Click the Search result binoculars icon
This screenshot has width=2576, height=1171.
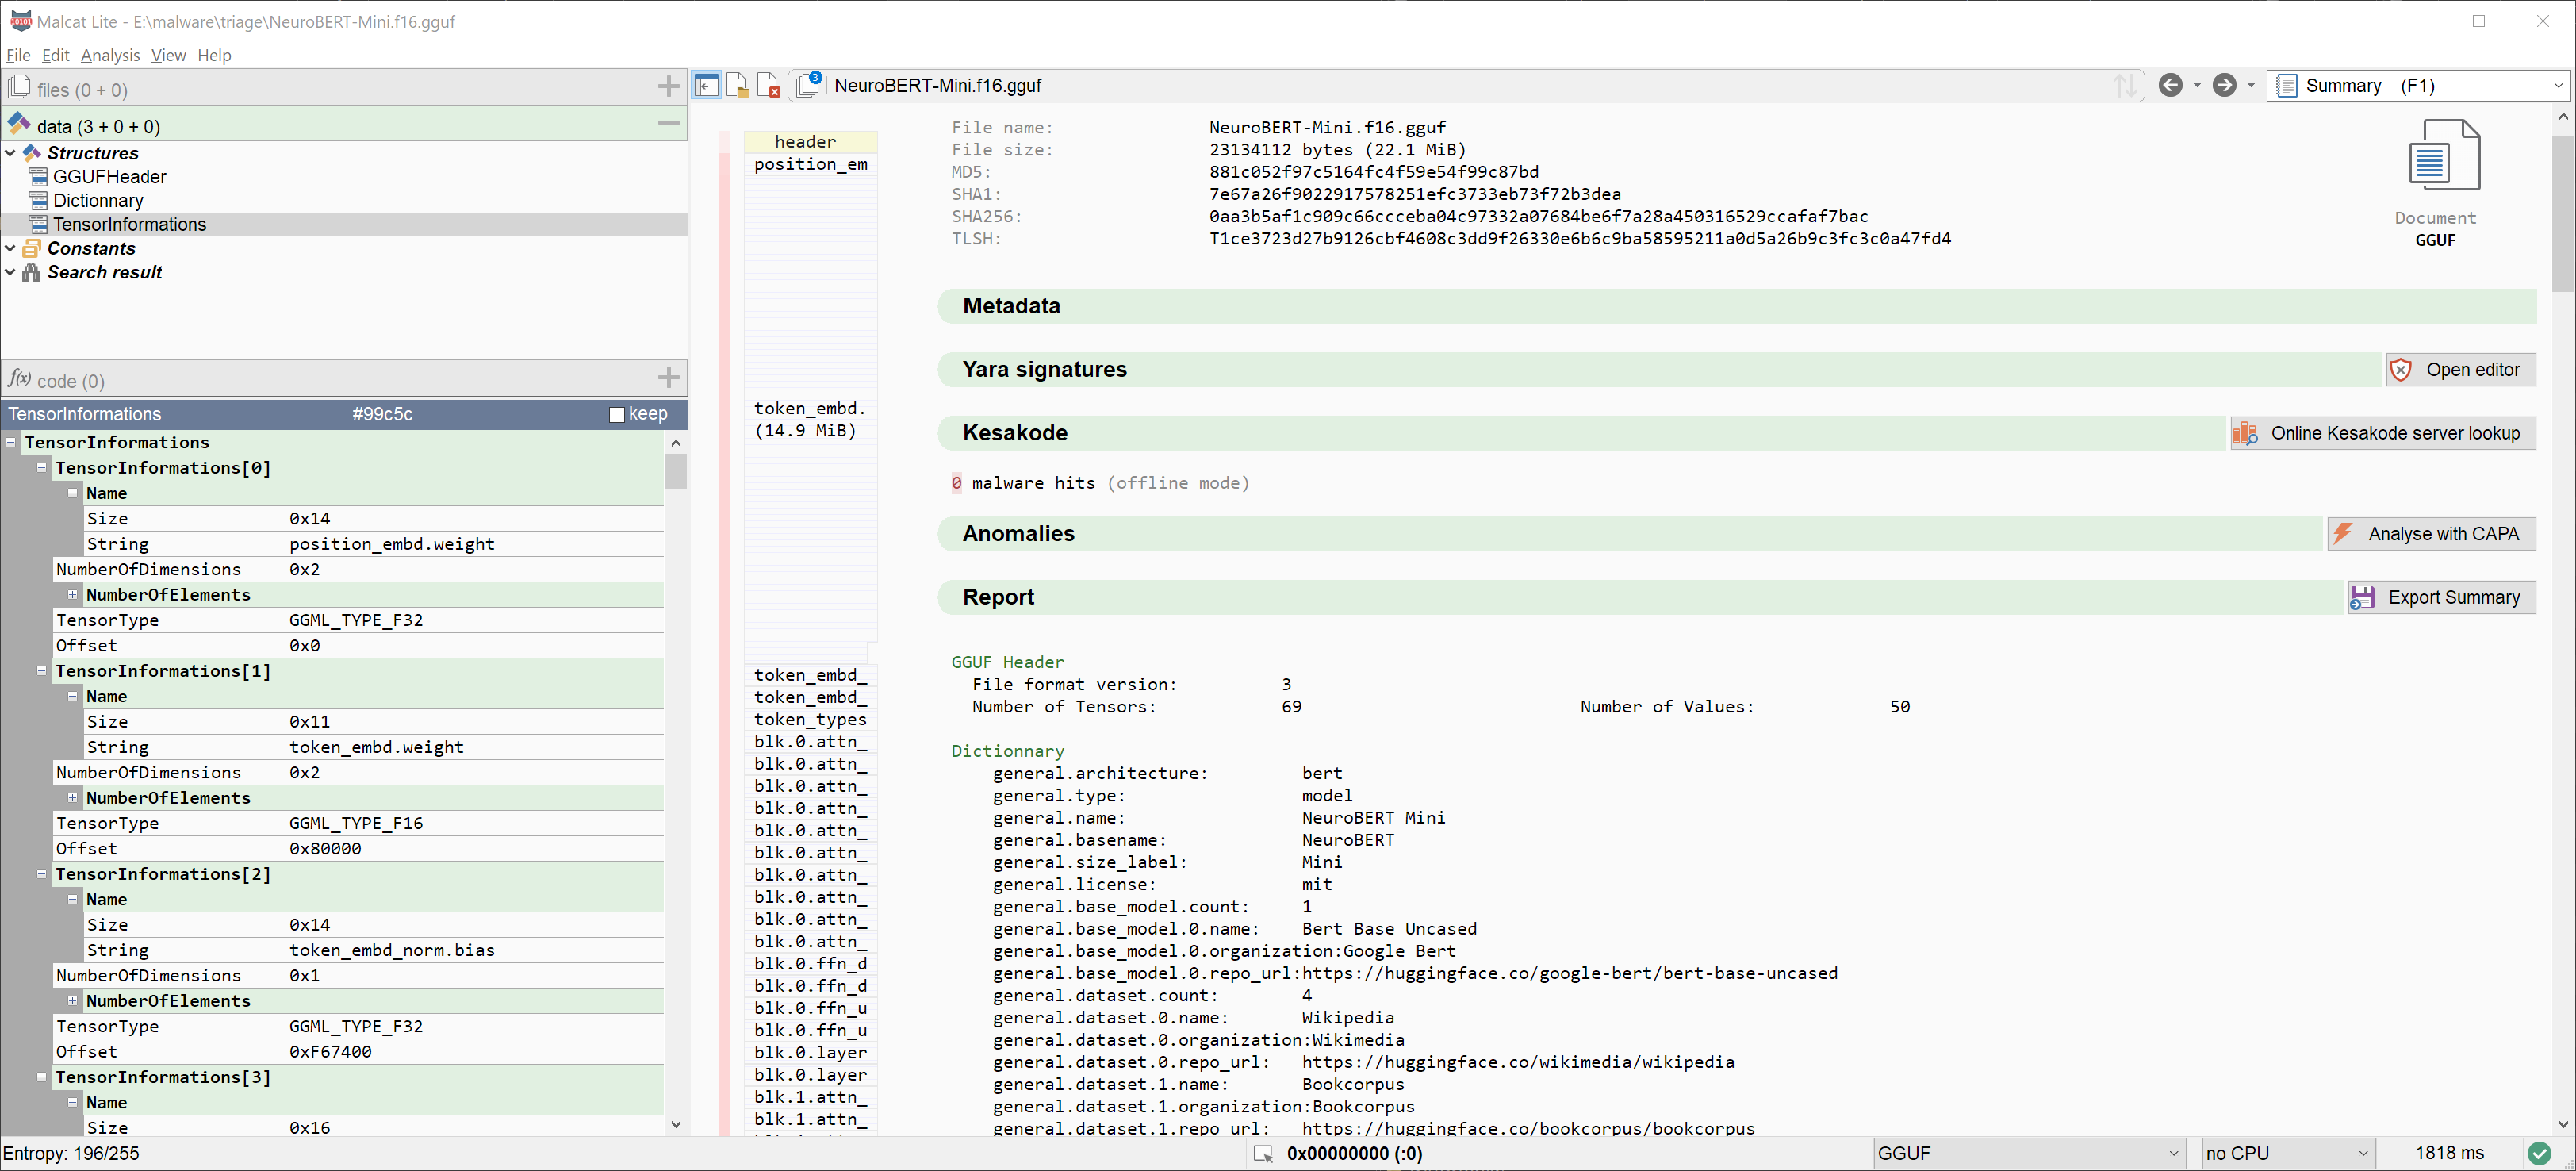32,273
